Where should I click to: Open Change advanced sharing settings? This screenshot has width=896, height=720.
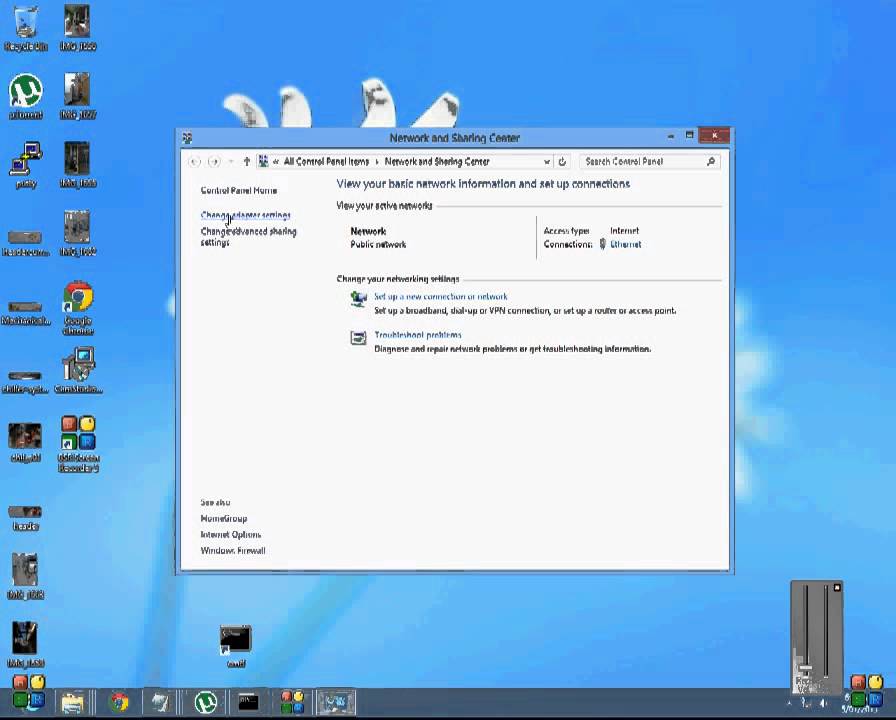(249, 237)
